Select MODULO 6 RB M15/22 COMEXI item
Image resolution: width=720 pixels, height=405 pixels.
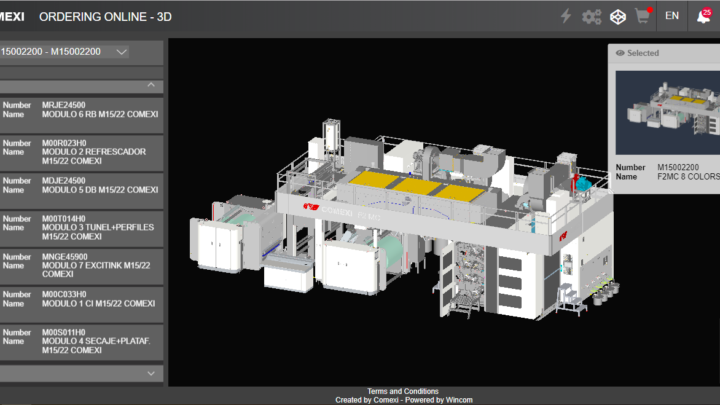click(x=85, y=109)
